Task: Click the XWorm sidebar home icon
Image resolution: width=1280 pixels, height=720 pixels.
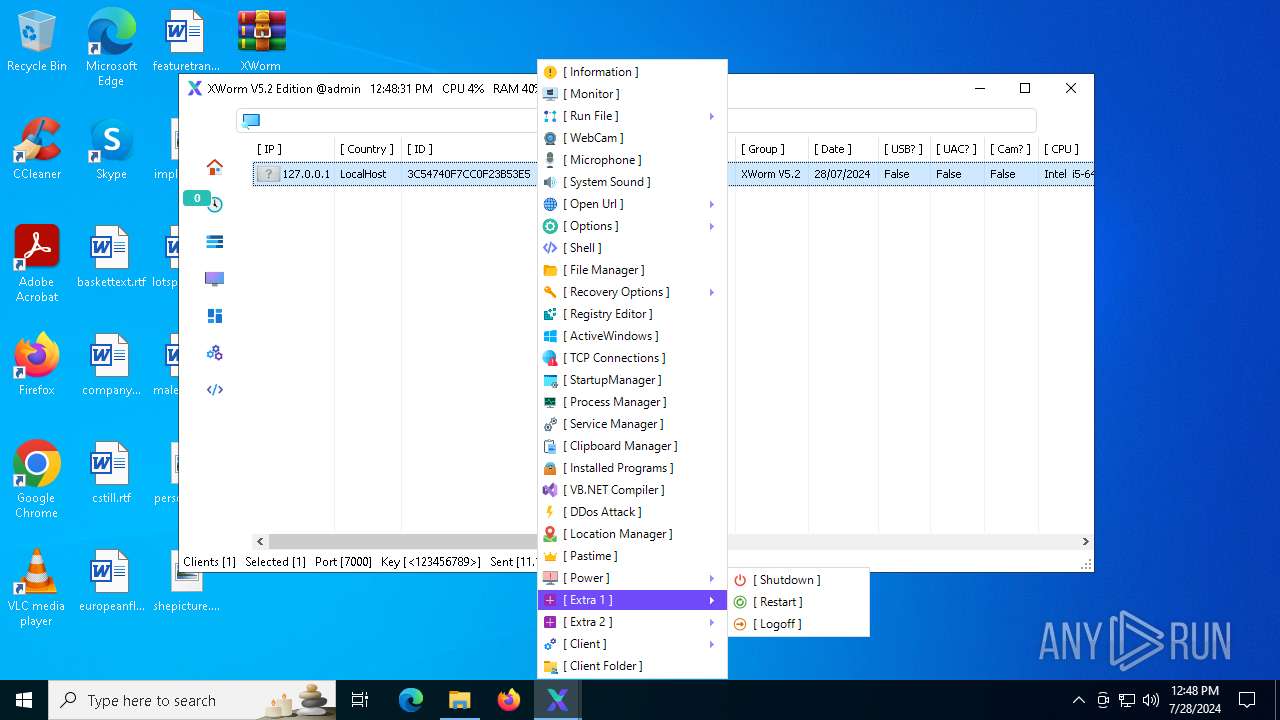Action: (214, 167)
